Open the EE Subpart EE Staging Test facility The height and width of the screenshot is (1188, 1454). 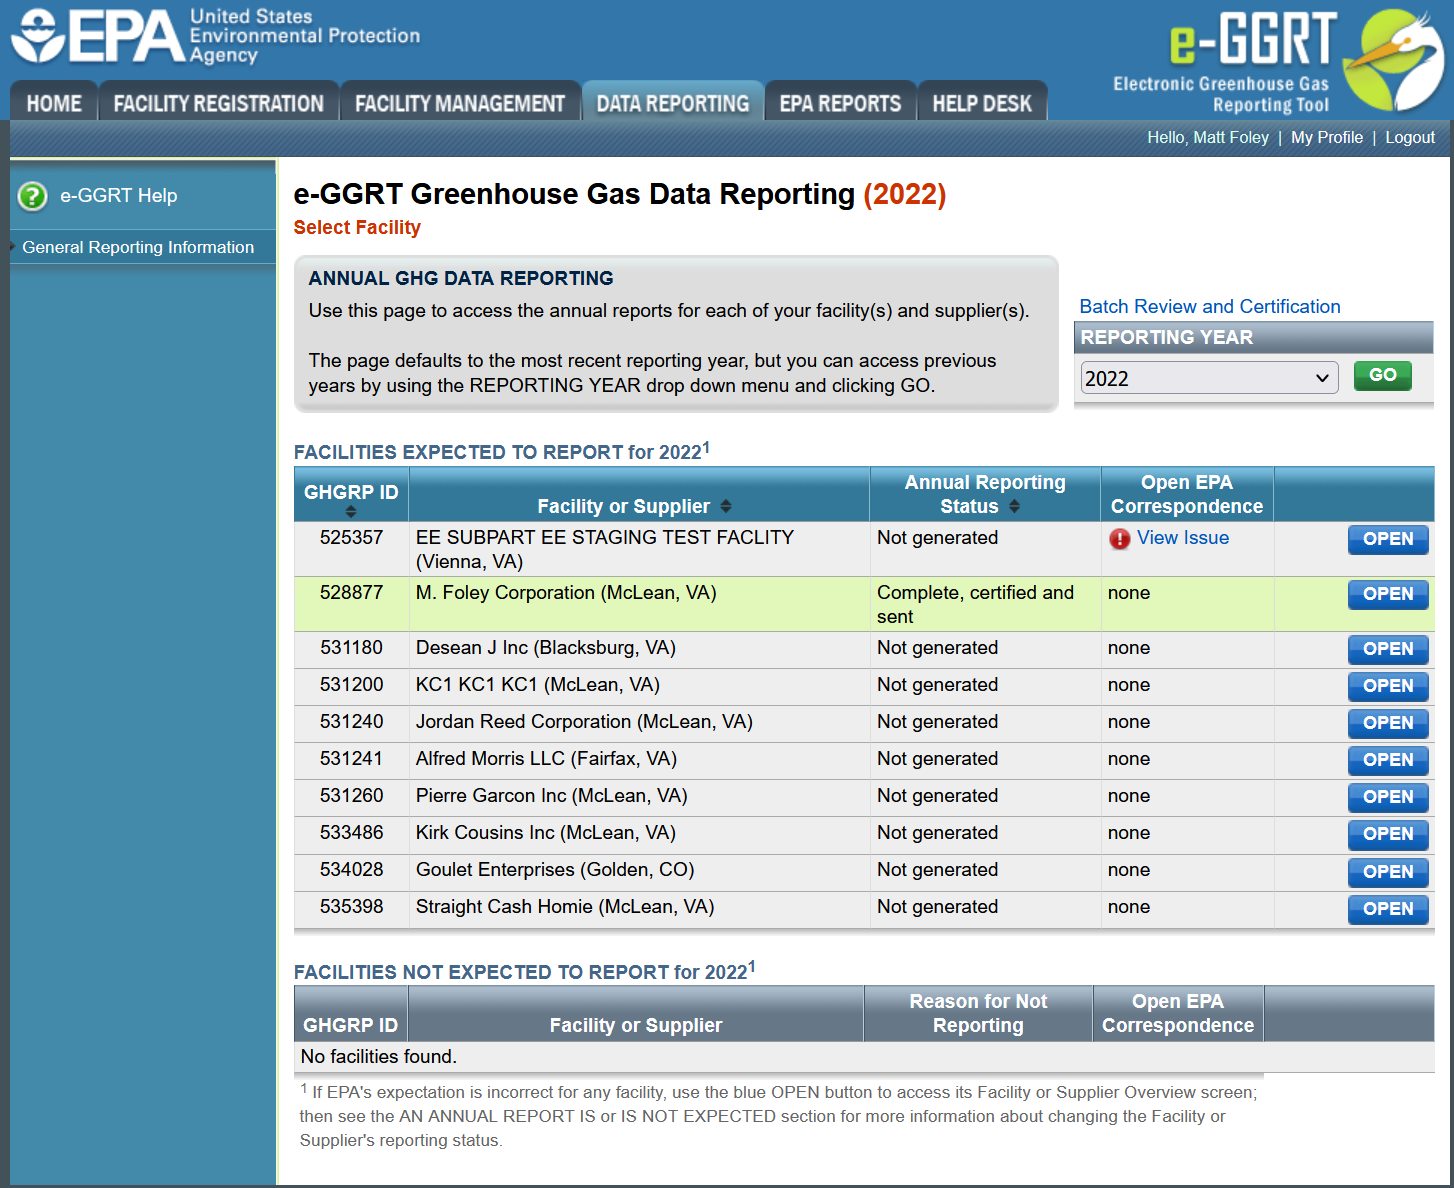(1388, 539)
